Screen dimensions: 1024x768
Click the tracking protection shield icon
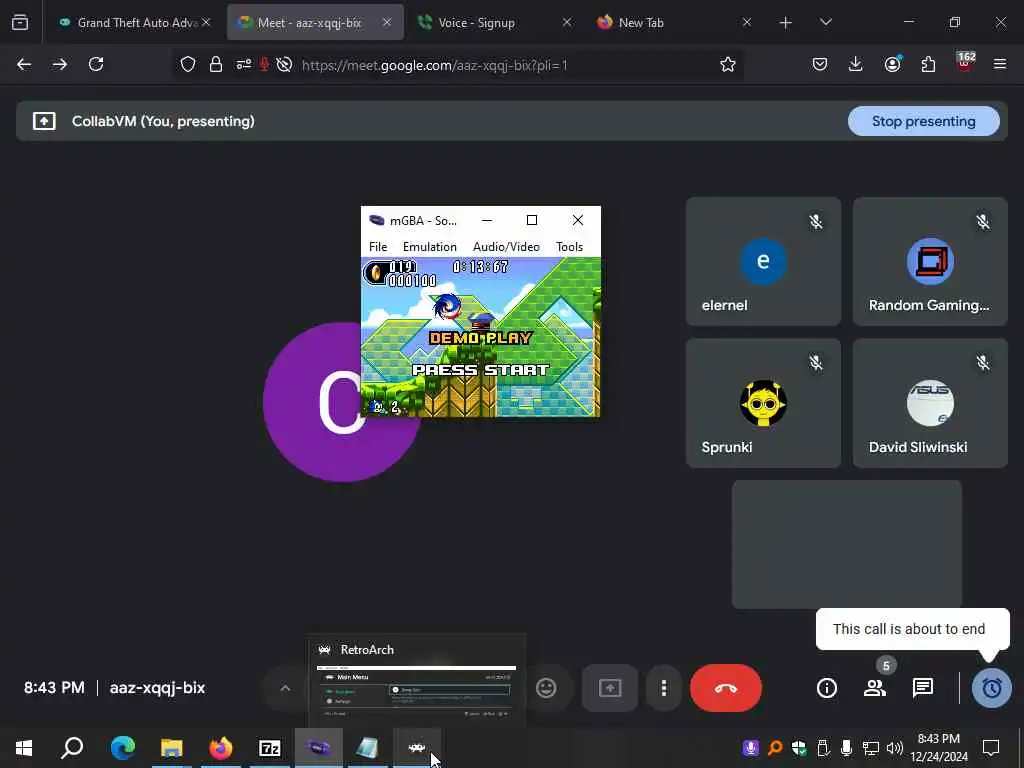[188, 65]
